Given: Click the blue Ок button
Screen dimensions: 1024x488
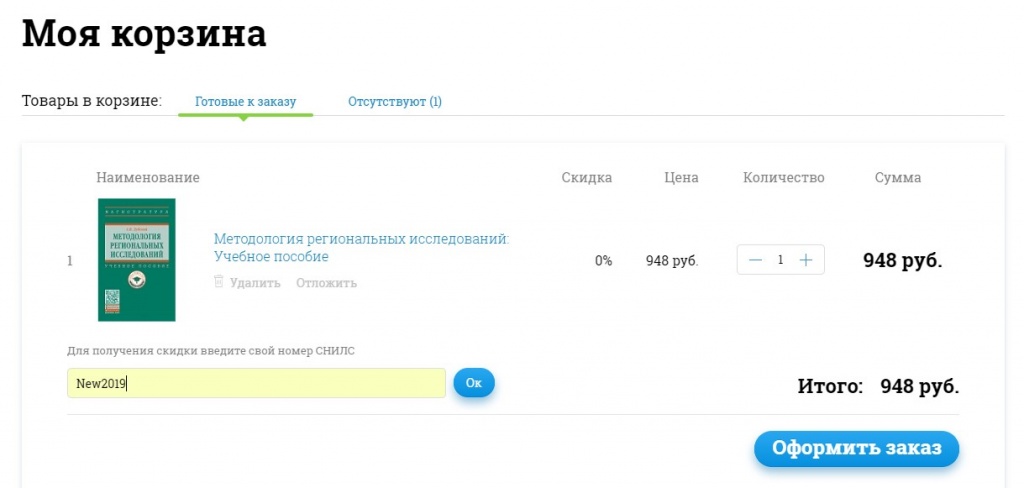Looking at the screenshot, I should 474,383.
